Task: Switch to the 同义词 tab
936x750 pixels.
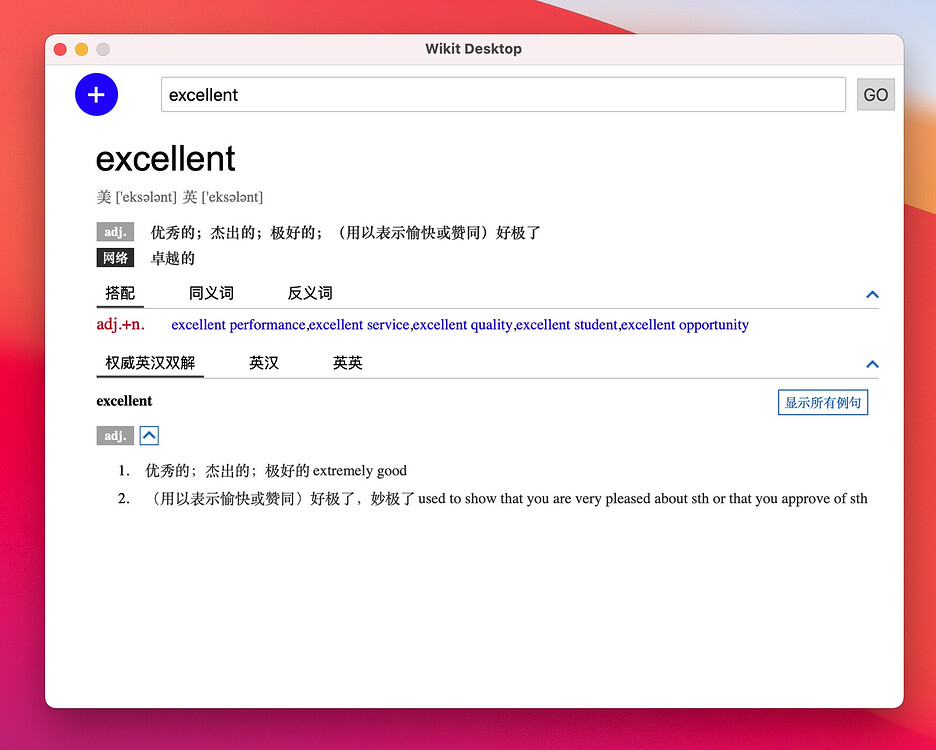Action: (x=210, y=293)
